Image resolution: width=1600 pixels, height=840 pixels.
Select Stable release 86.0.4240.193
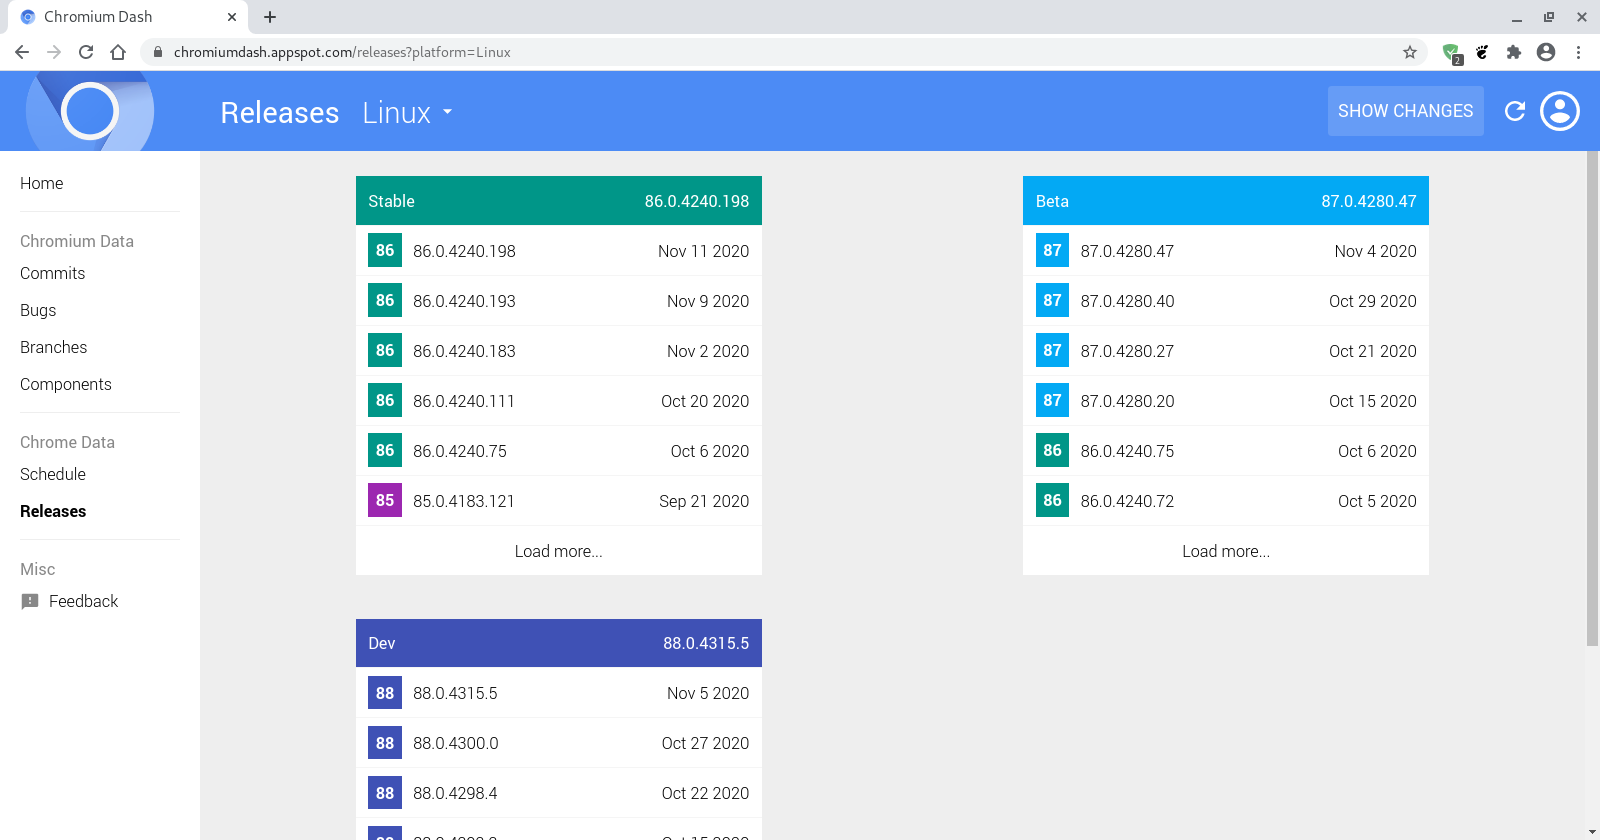559,301
